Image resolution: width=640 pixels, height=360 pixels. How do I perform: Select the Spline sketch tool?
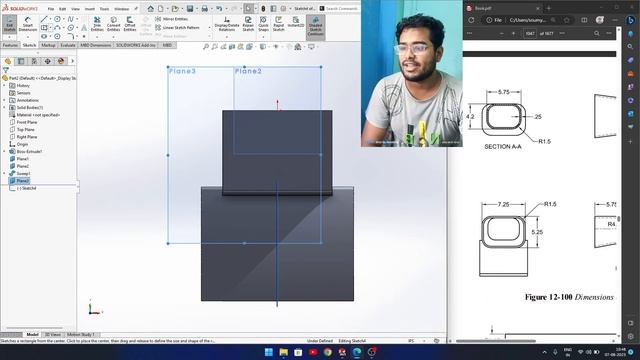coord(71,19)
